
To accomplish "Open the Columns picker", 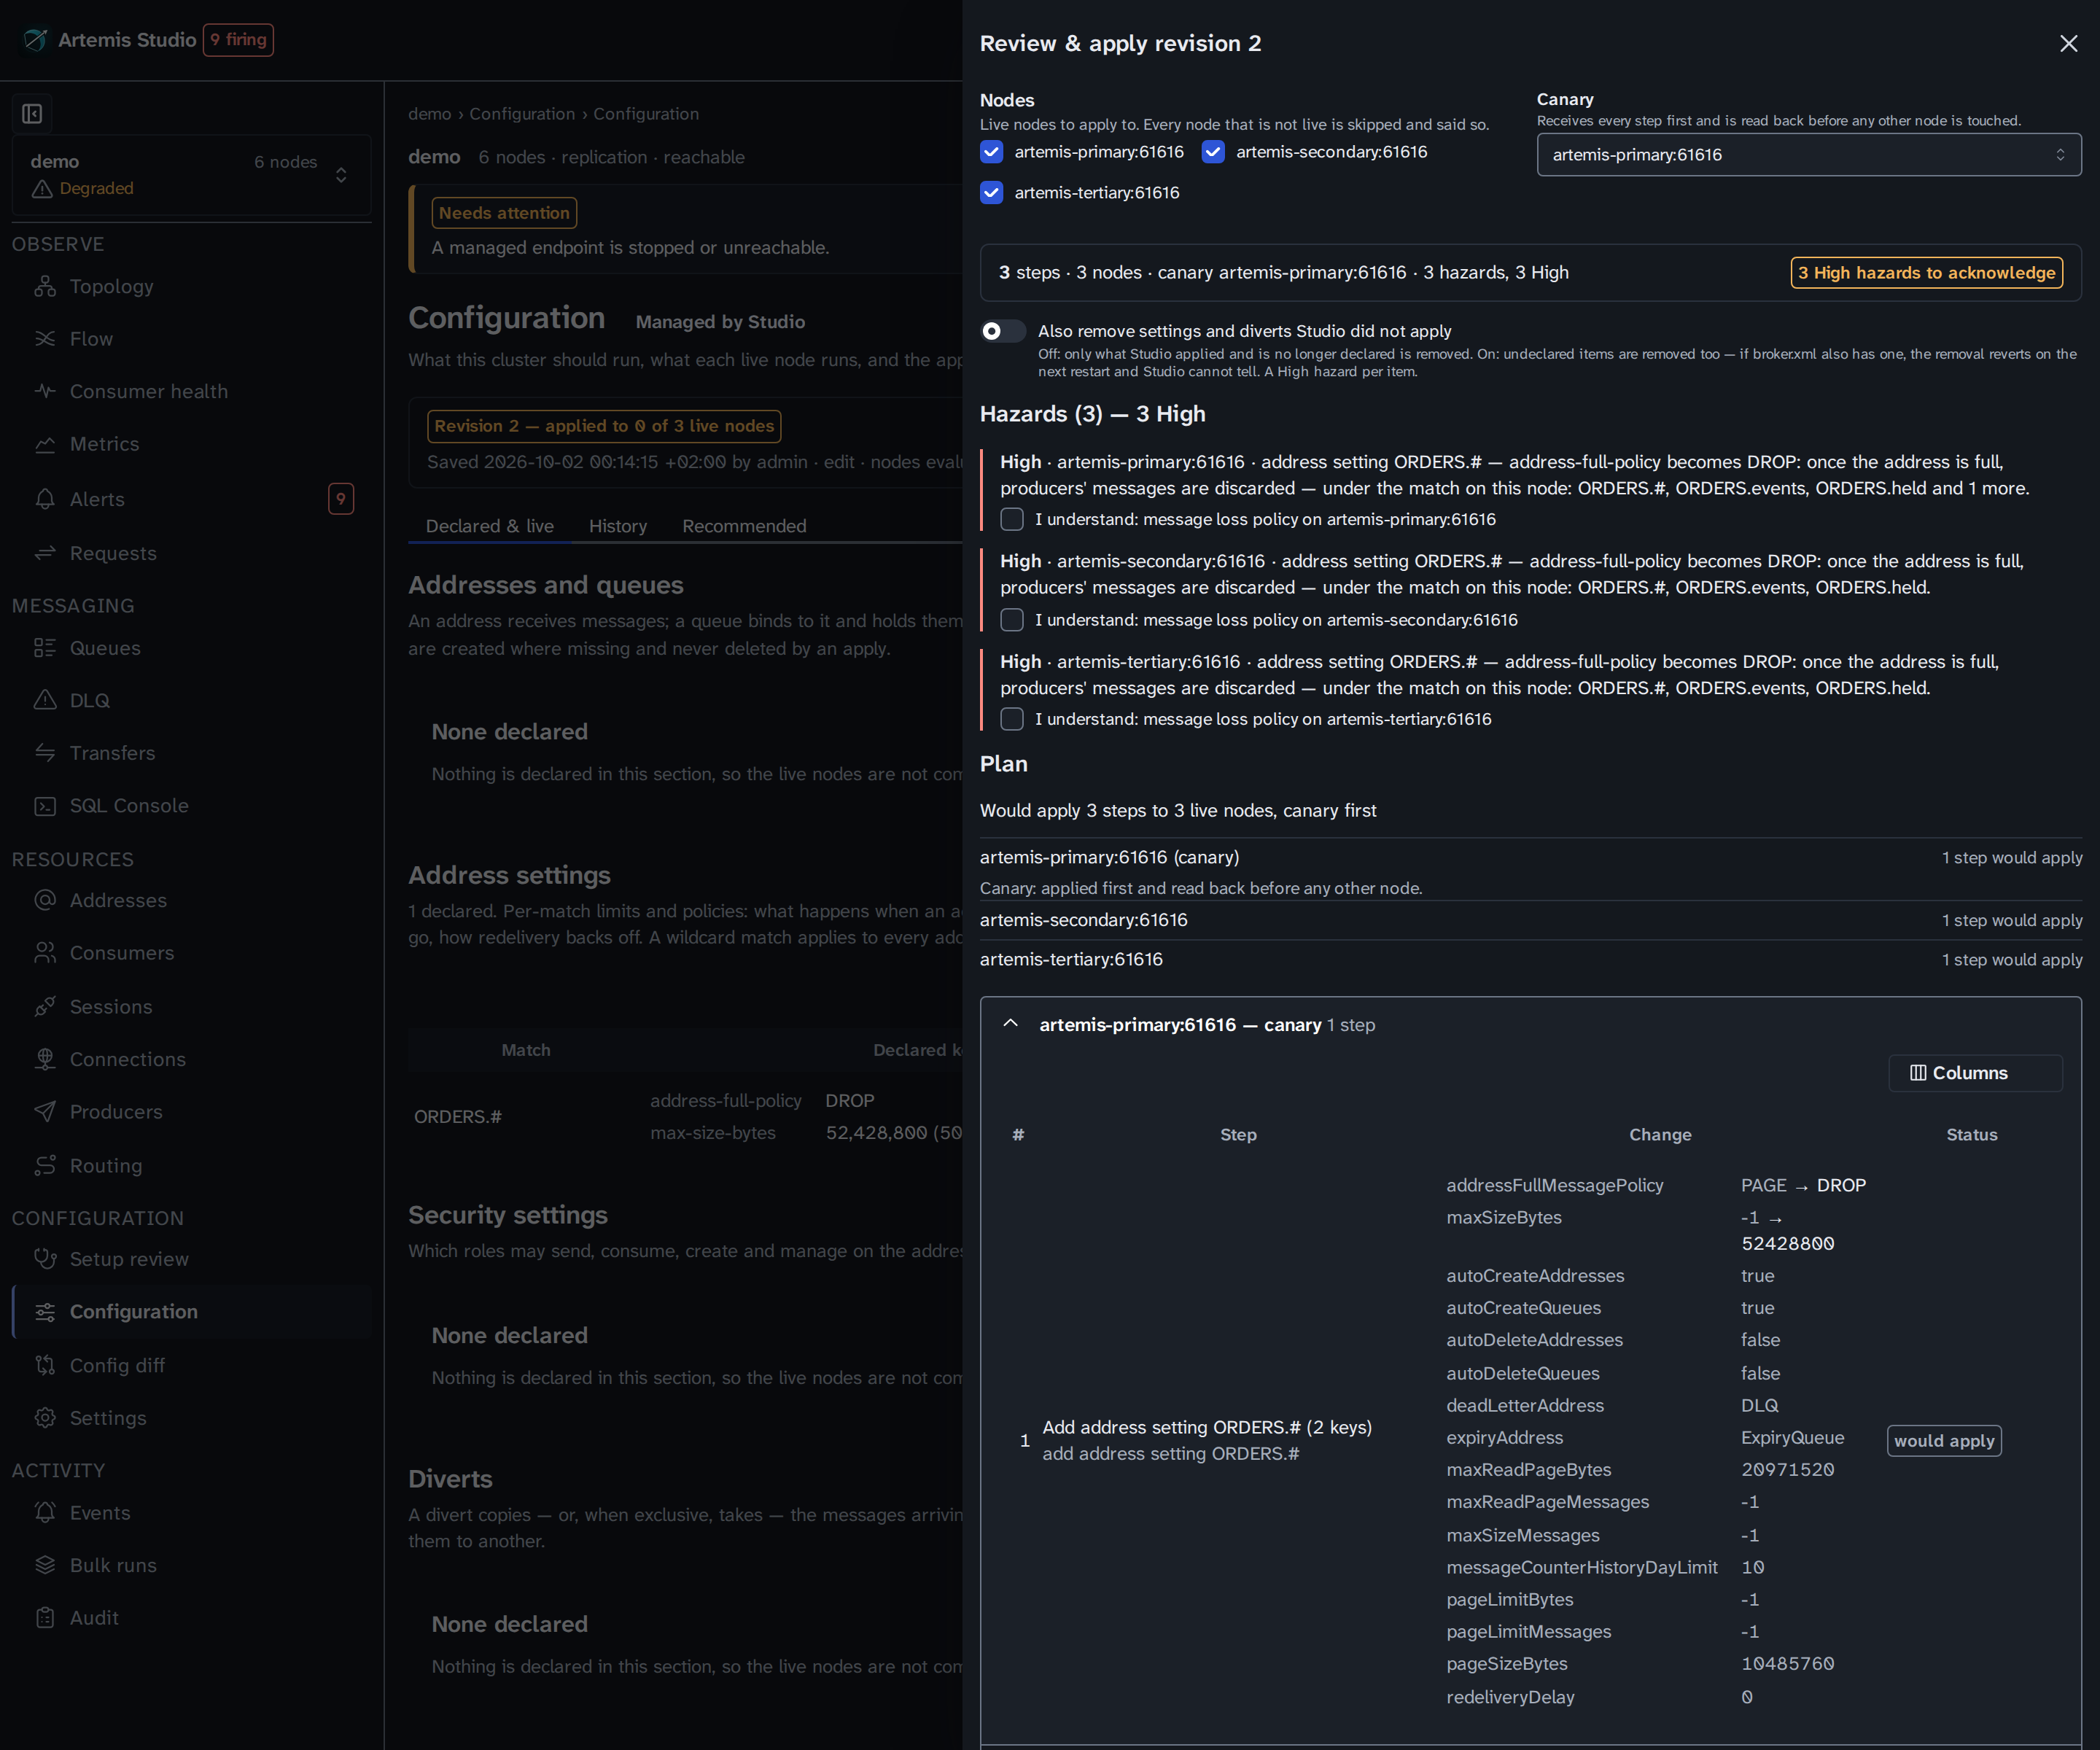I will [1974, 1073].
